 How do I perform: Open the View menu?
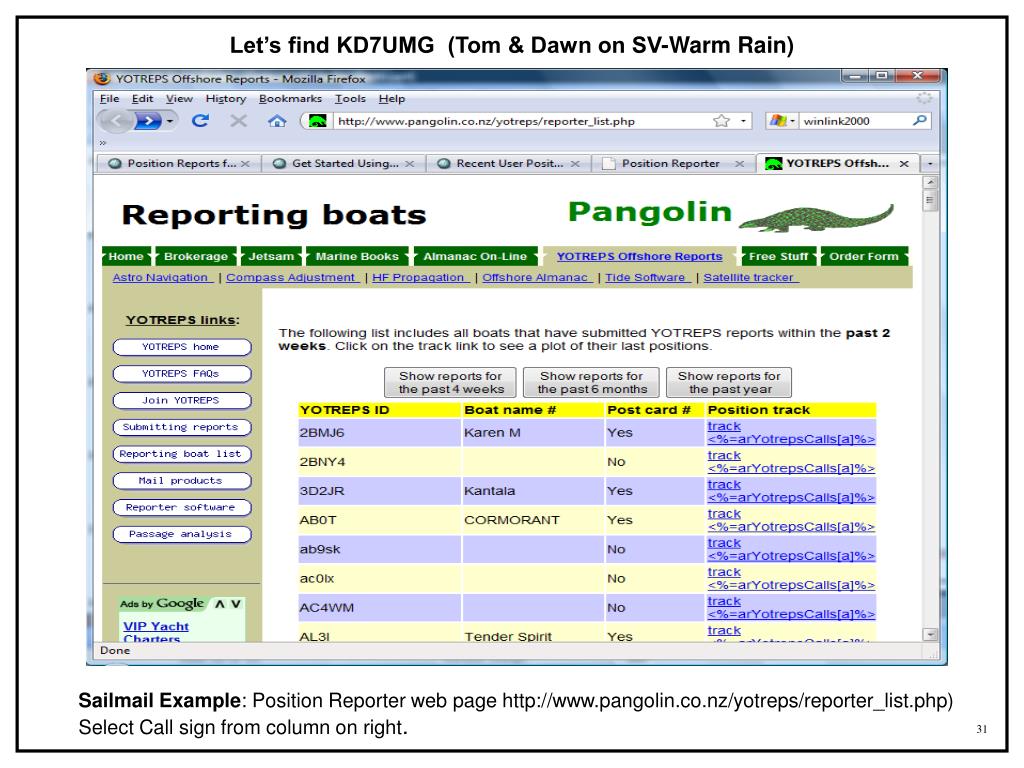(x=179, y=99)
